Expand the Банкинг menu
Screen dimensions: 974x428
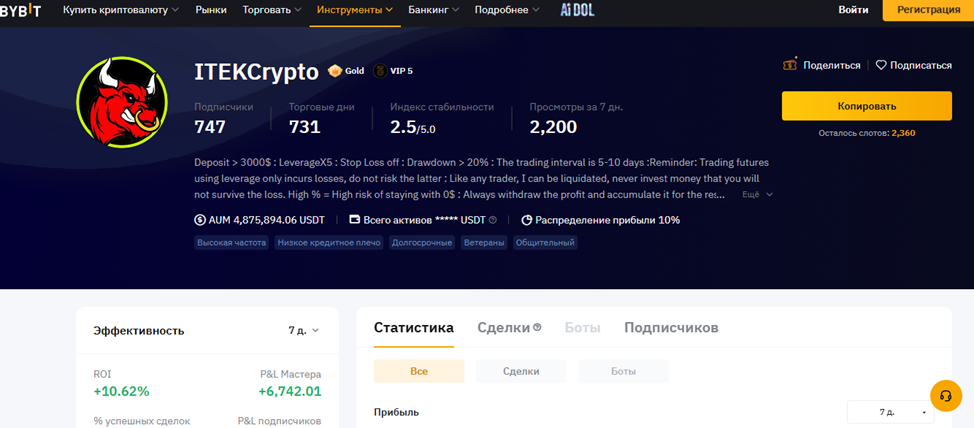click(x=434, y=10)
